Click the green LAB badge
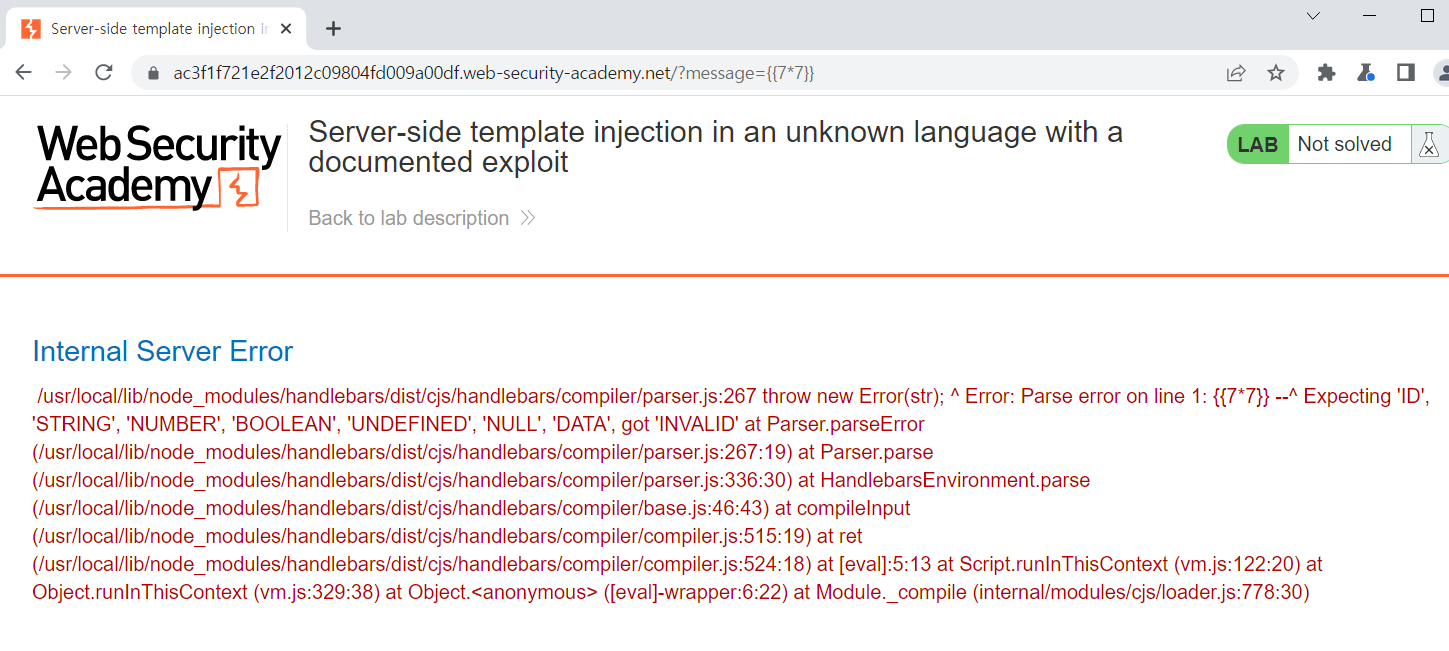This screenshot has height=651, width=1449. pos(1258,145)
